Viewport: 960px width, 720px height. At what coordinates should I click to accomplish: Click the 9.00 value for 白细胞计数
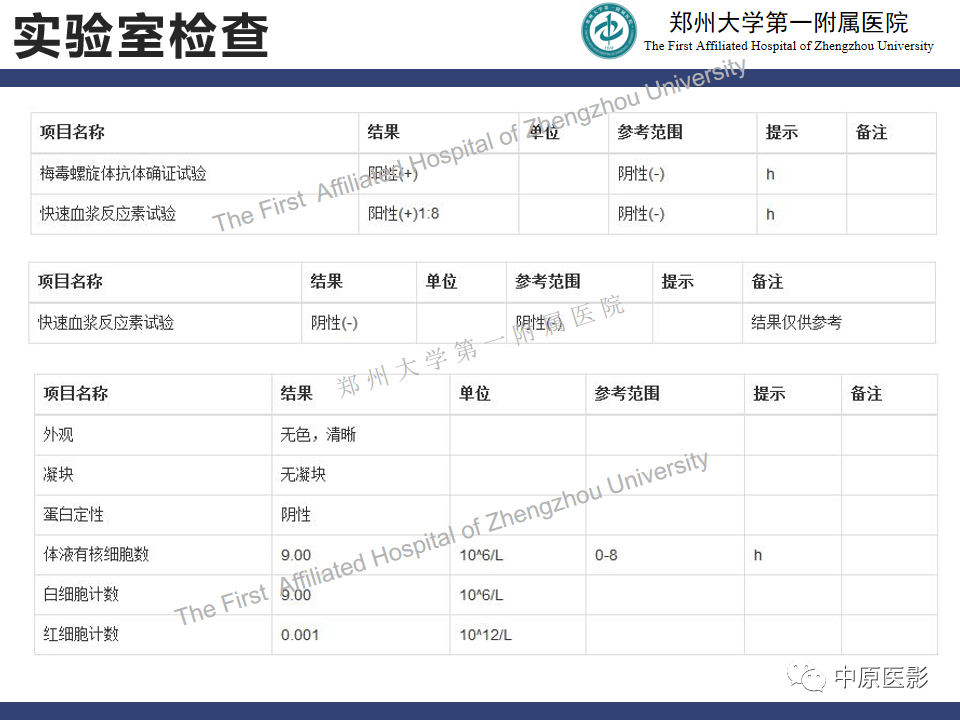pos(296,595)
